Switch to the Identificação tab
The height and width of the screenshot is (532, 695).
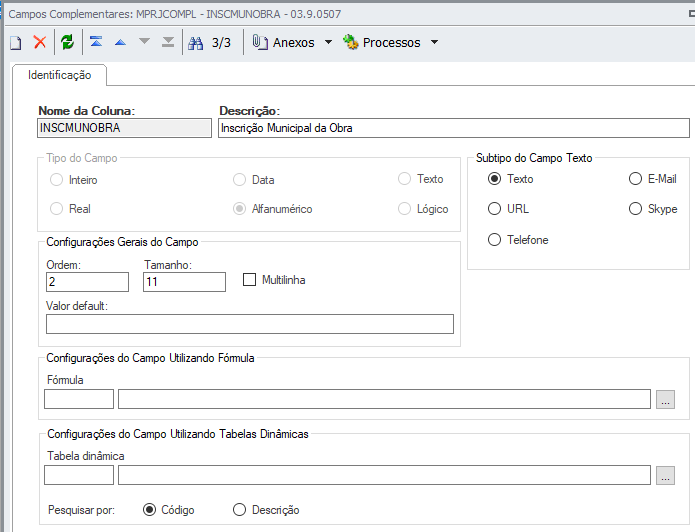[x=60, y=75]
